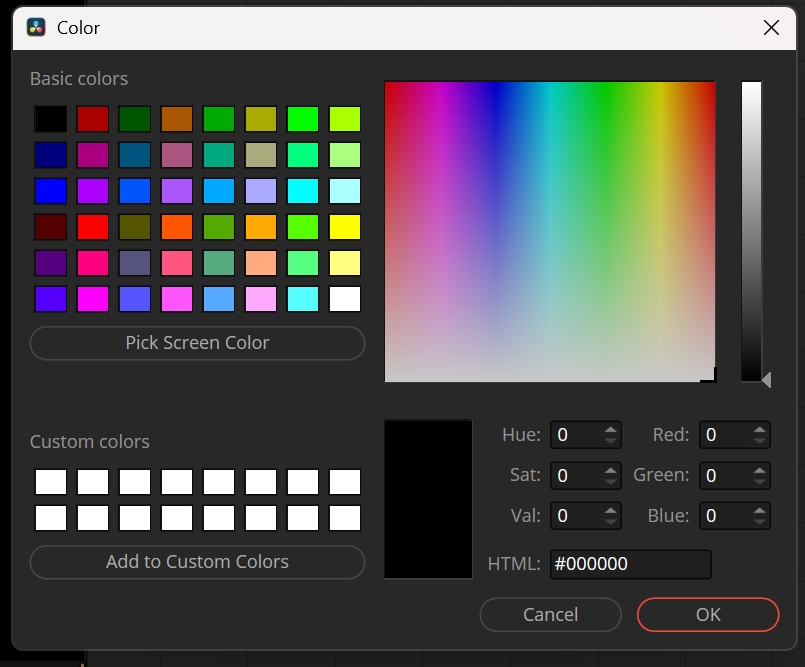Image resolution: width=805 pixels, height=667 pixels.
Task: Pick the lavender swatch in third row
Action: tap(261, 191)
